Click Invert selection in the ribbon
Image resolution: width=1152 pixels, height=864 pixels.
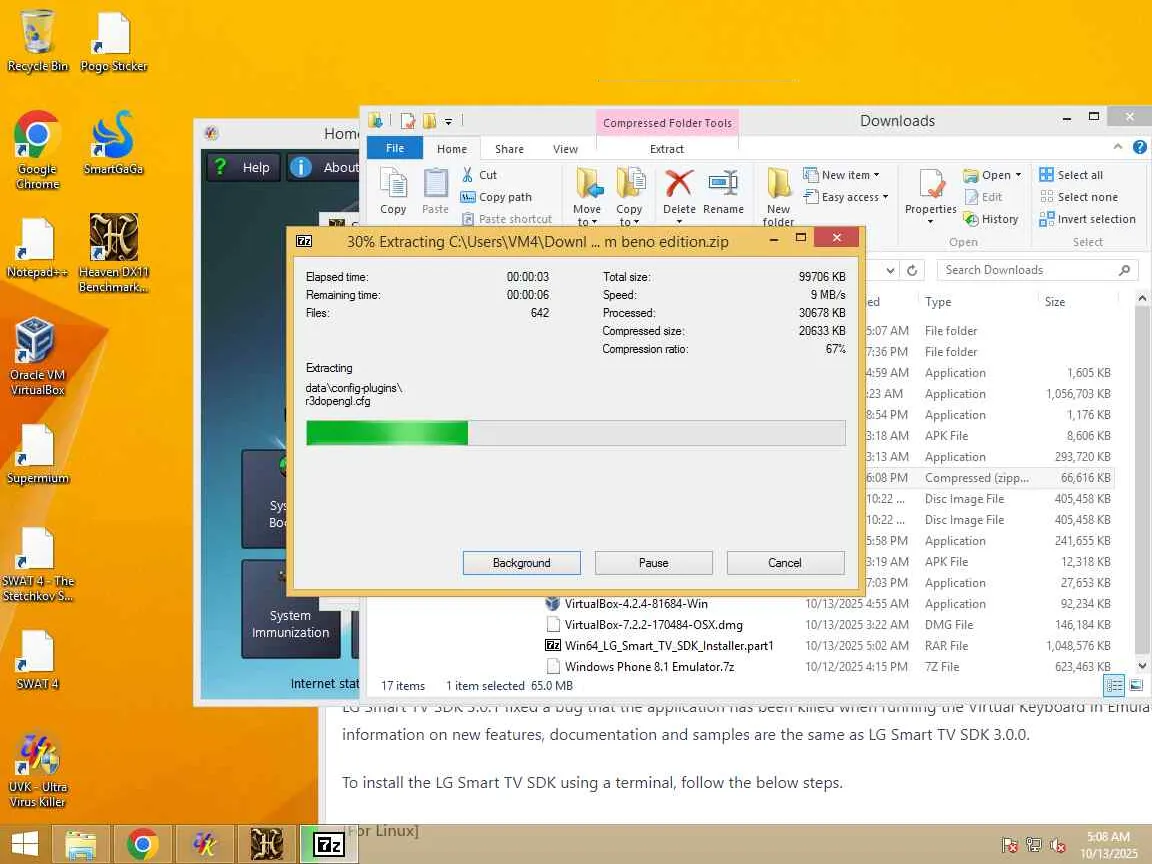point(1087,219)
